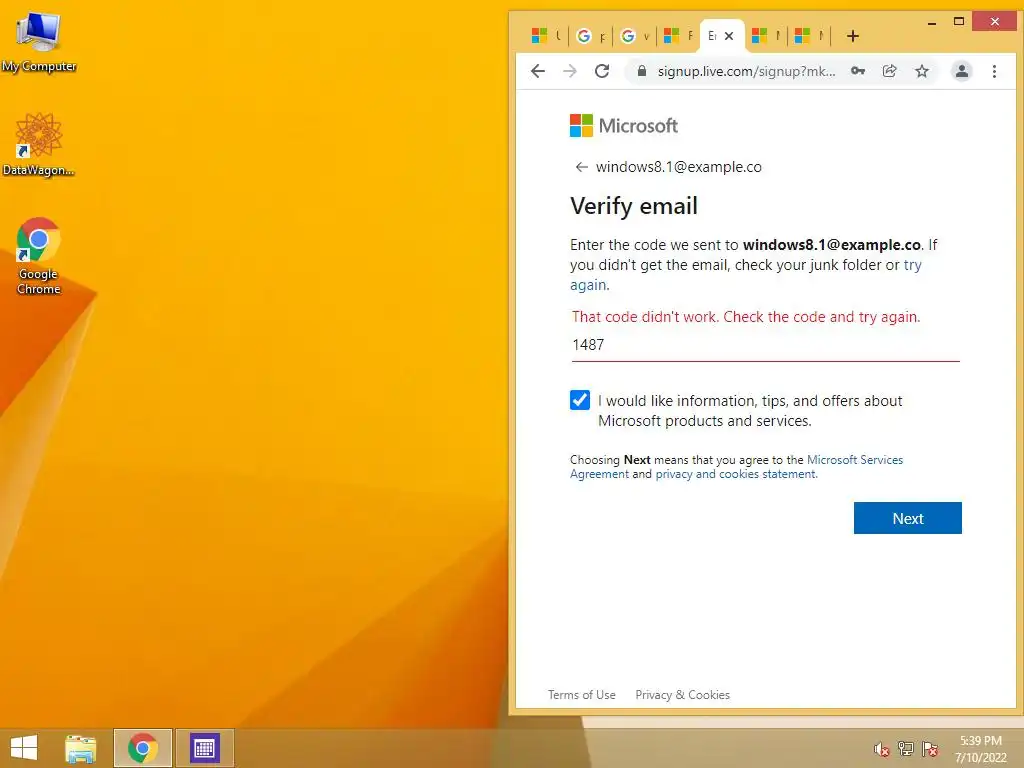Click the 'Verify email' heading
The height and width of the screenshot is (768, 1024).
click(x=634, y=206)
